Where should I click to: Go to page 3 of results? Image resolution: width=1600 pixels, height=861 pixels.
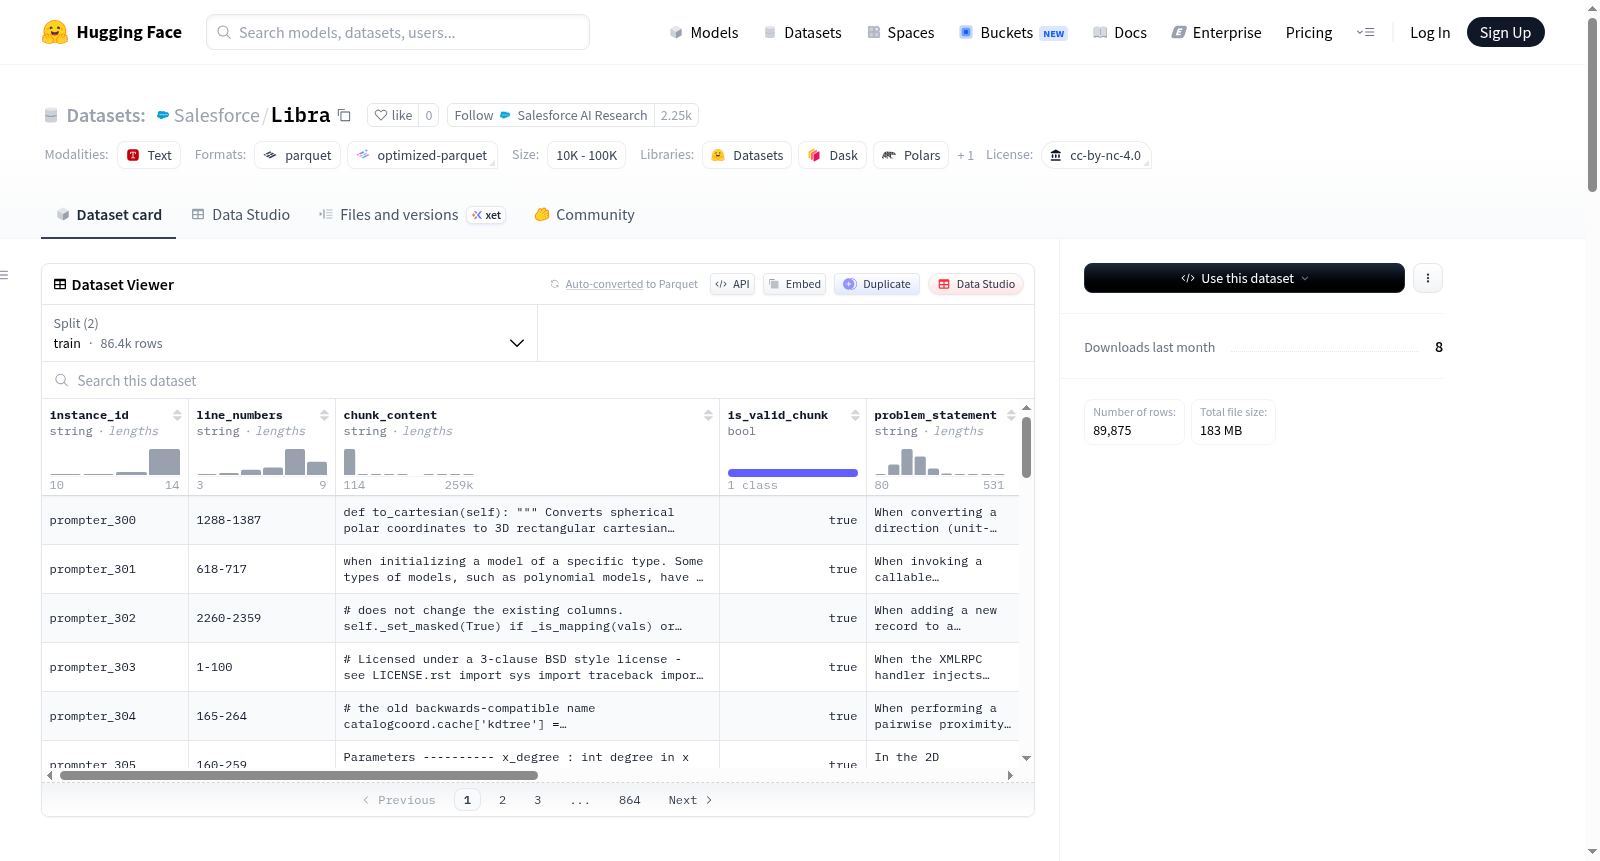click(x=537, y=800)
